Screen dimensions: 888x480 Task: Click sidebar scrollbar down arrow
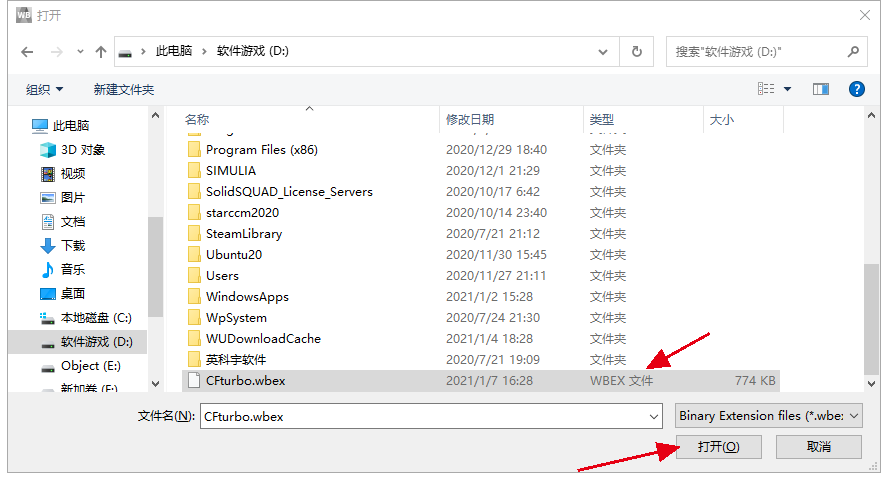coord(155,383)
